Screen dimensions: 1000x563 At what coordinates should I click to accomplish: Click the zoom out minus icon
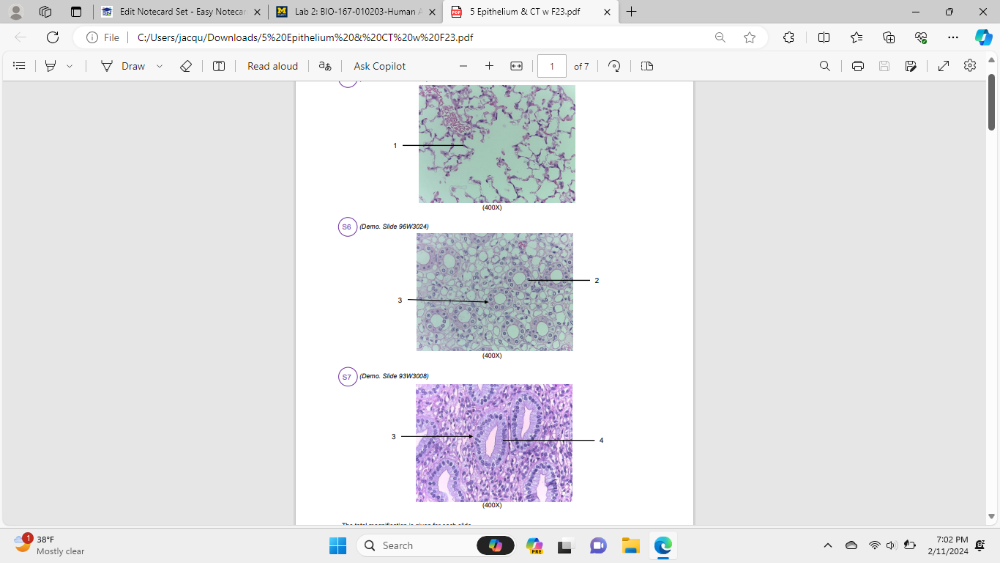click(463, 66)
